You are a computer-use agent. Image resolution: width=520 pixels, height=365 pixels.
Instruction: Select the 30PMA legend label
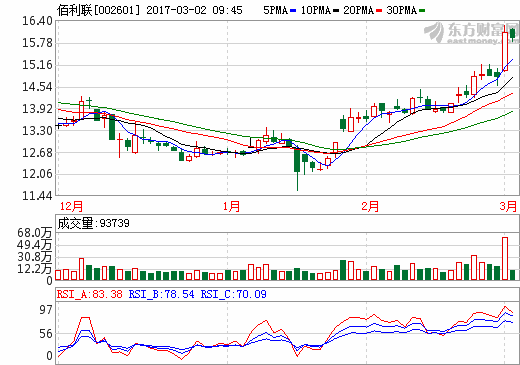pos(402,10)
